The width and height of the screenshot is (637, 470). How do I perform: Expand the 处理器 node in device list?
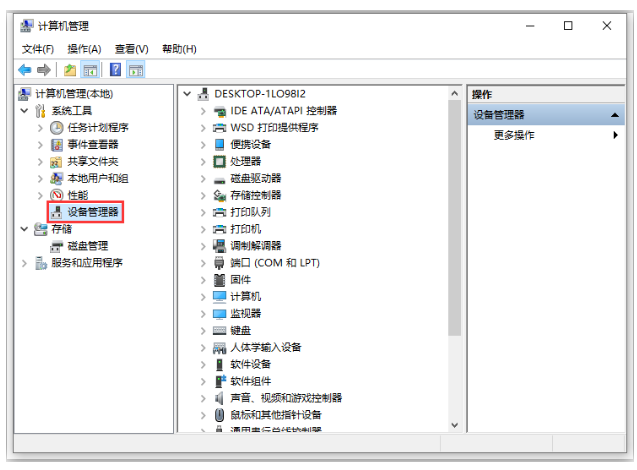click(x=203, y=161)
